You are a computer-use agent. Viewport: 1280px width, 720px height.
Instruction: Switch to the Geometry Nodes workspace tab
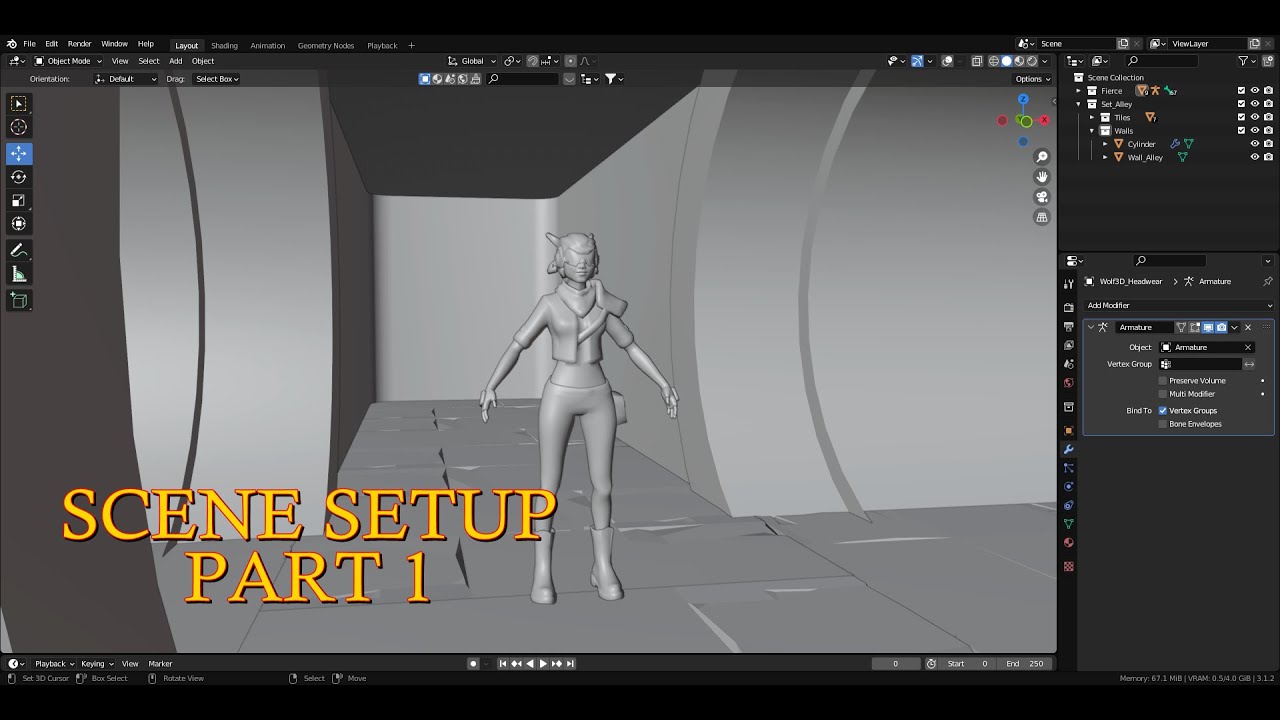pyautogui.click(x=326, y=45)
